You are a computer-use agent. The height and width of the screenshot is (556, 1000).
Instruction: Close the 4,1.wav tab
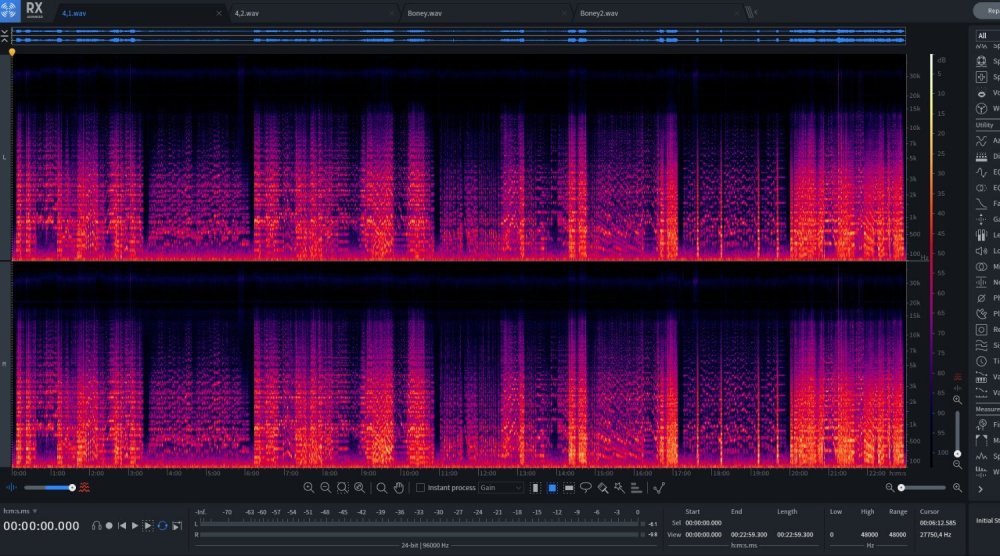219,13
